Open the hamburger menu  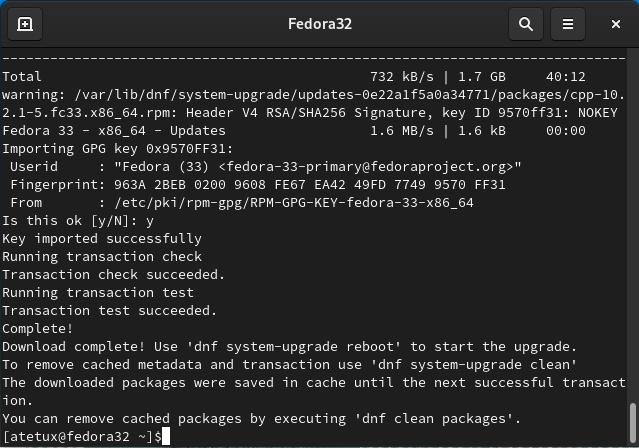[x=568, y=24]
